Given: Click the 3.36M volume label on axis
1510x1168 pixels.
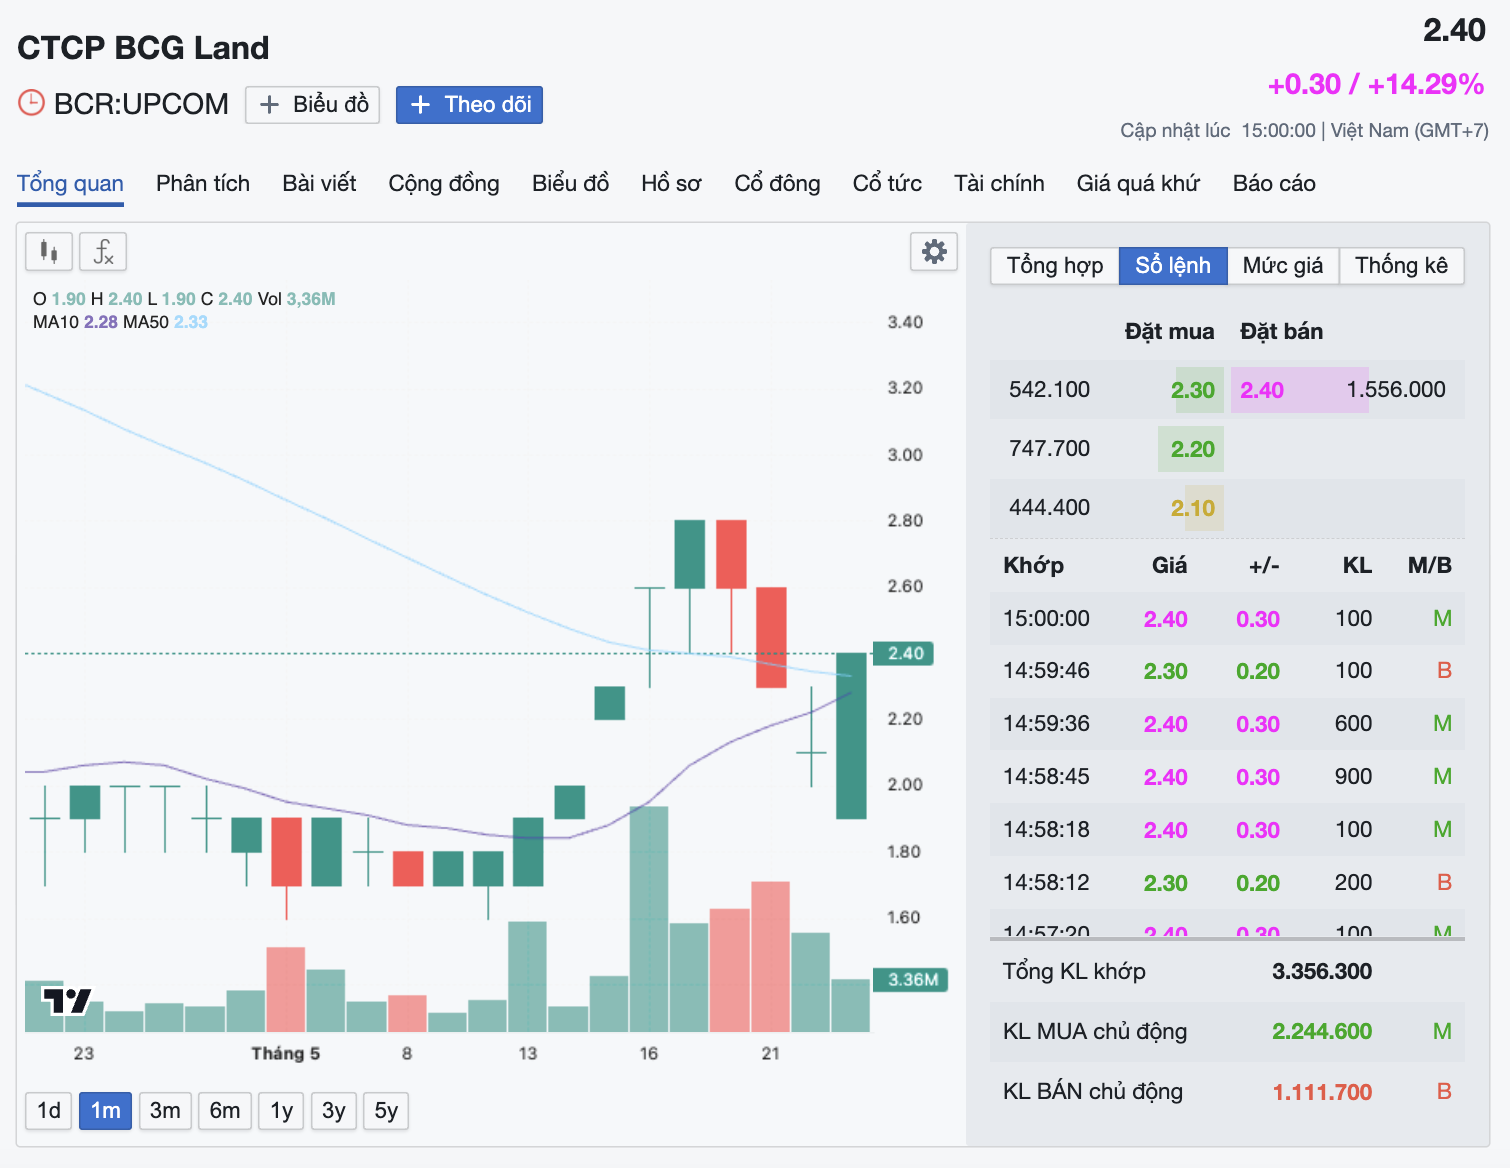Looking at the screenshot, I should 910,980.
